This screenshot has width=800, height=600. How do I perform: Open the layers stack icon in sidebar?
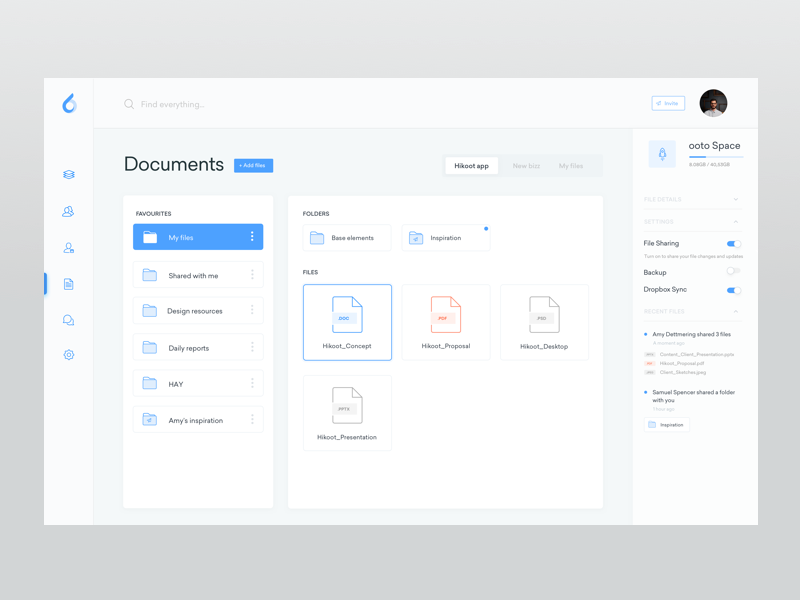(x=69, y=175)
